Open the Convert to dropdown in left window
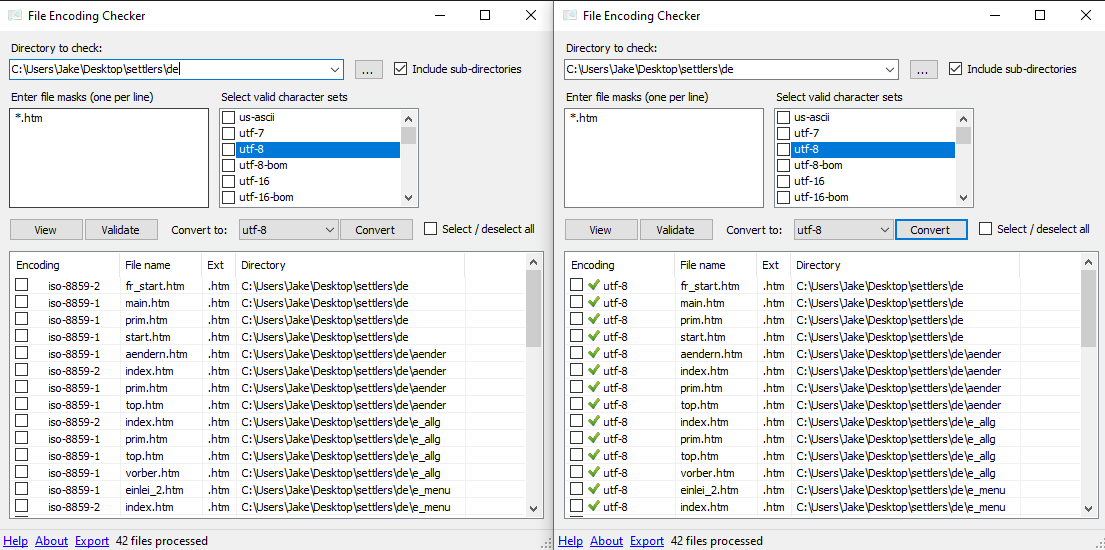 tap(331, 230)
